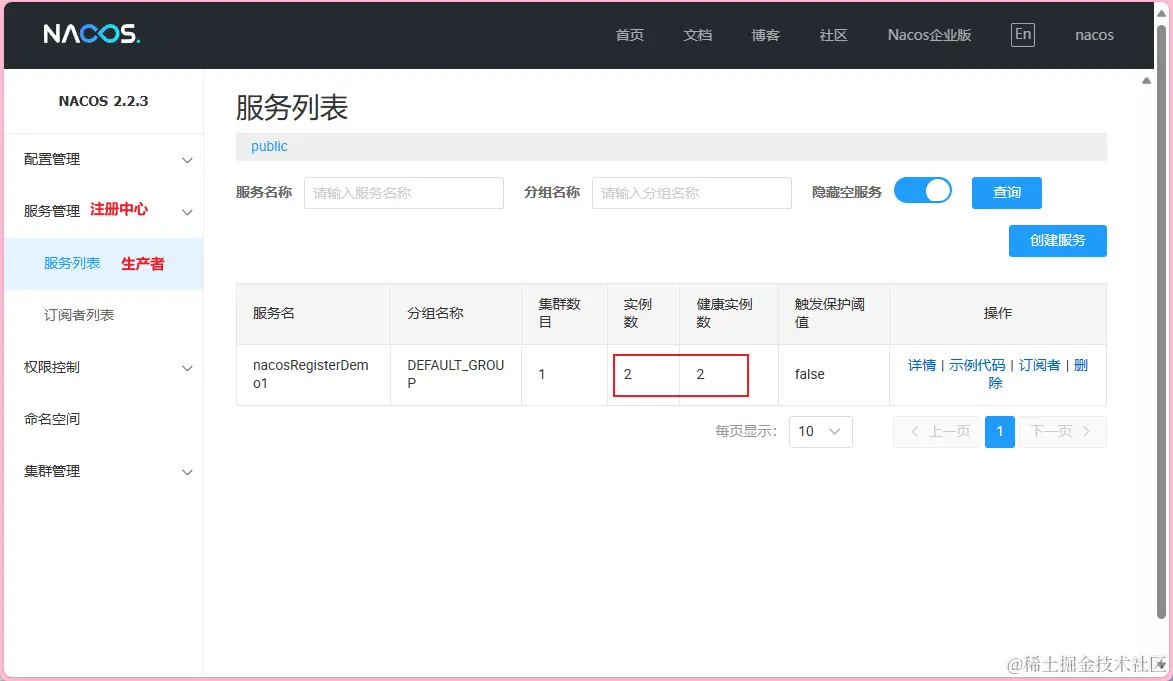
Task: Select the public namespace tab
Action: [269, 147]
